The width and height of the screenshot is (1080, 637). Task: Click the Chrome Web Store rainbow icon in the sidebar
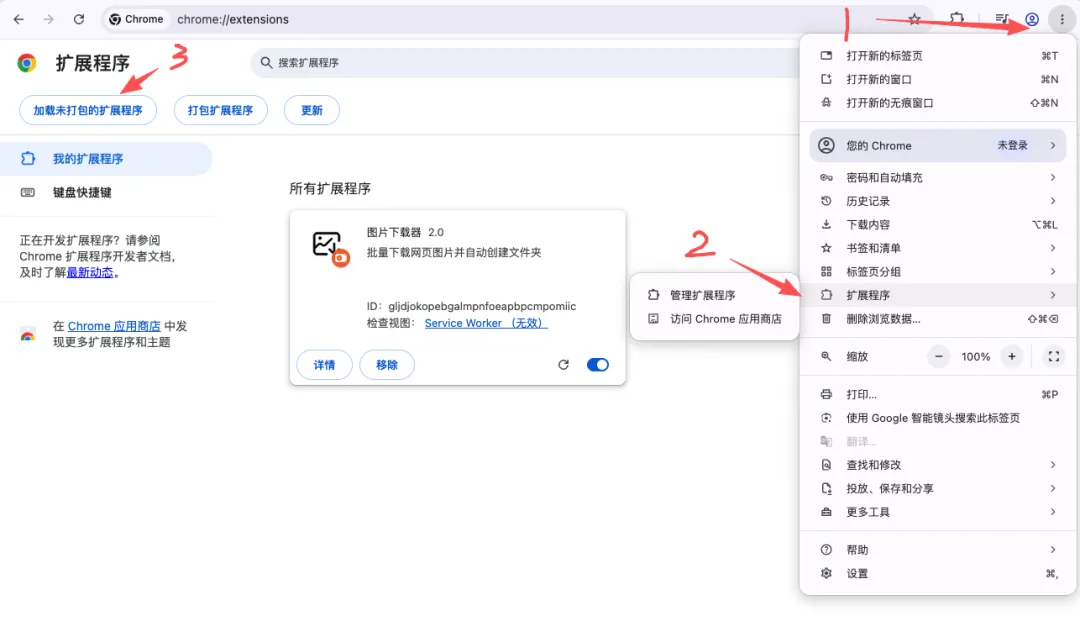(28, 335)
